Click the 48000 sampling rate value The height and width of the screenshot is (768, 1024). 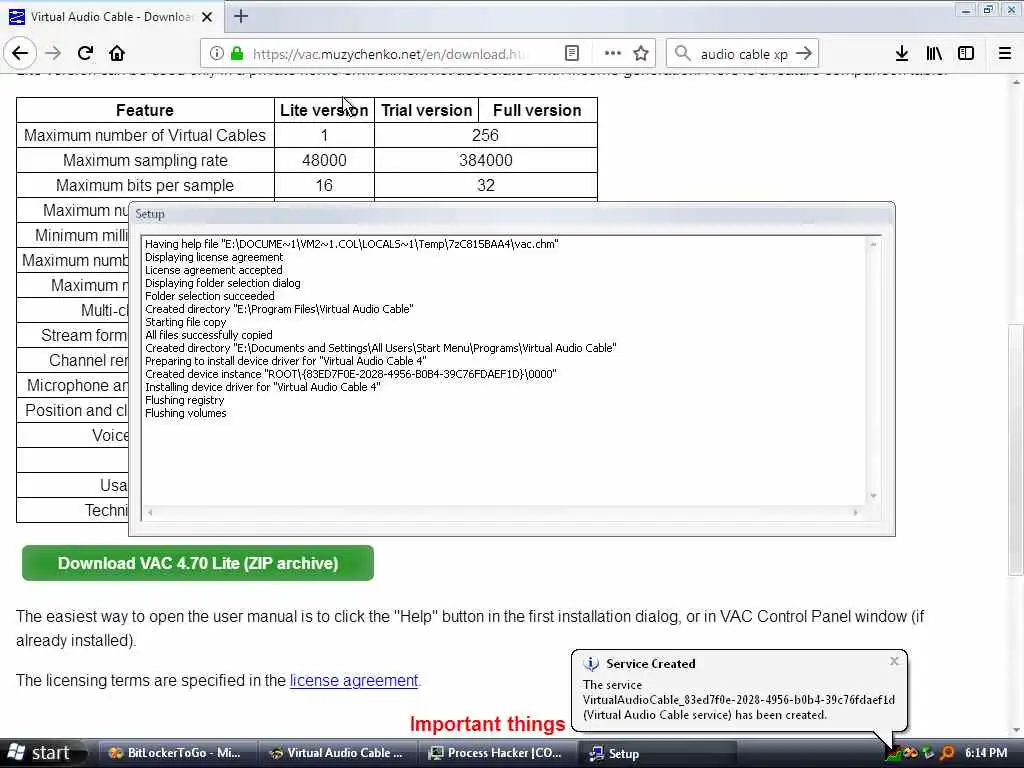pos(324,160)
